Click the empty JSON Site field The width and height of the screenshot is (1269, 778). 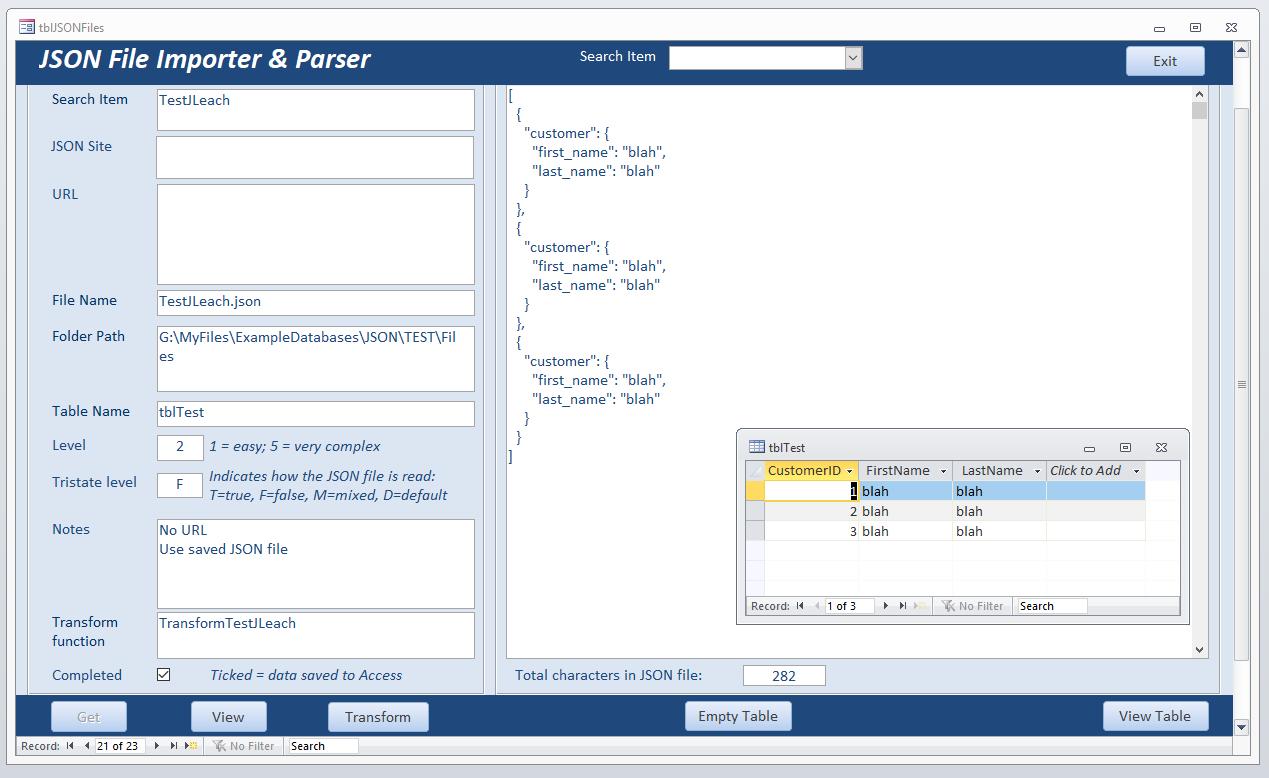[x=315, y=157]
